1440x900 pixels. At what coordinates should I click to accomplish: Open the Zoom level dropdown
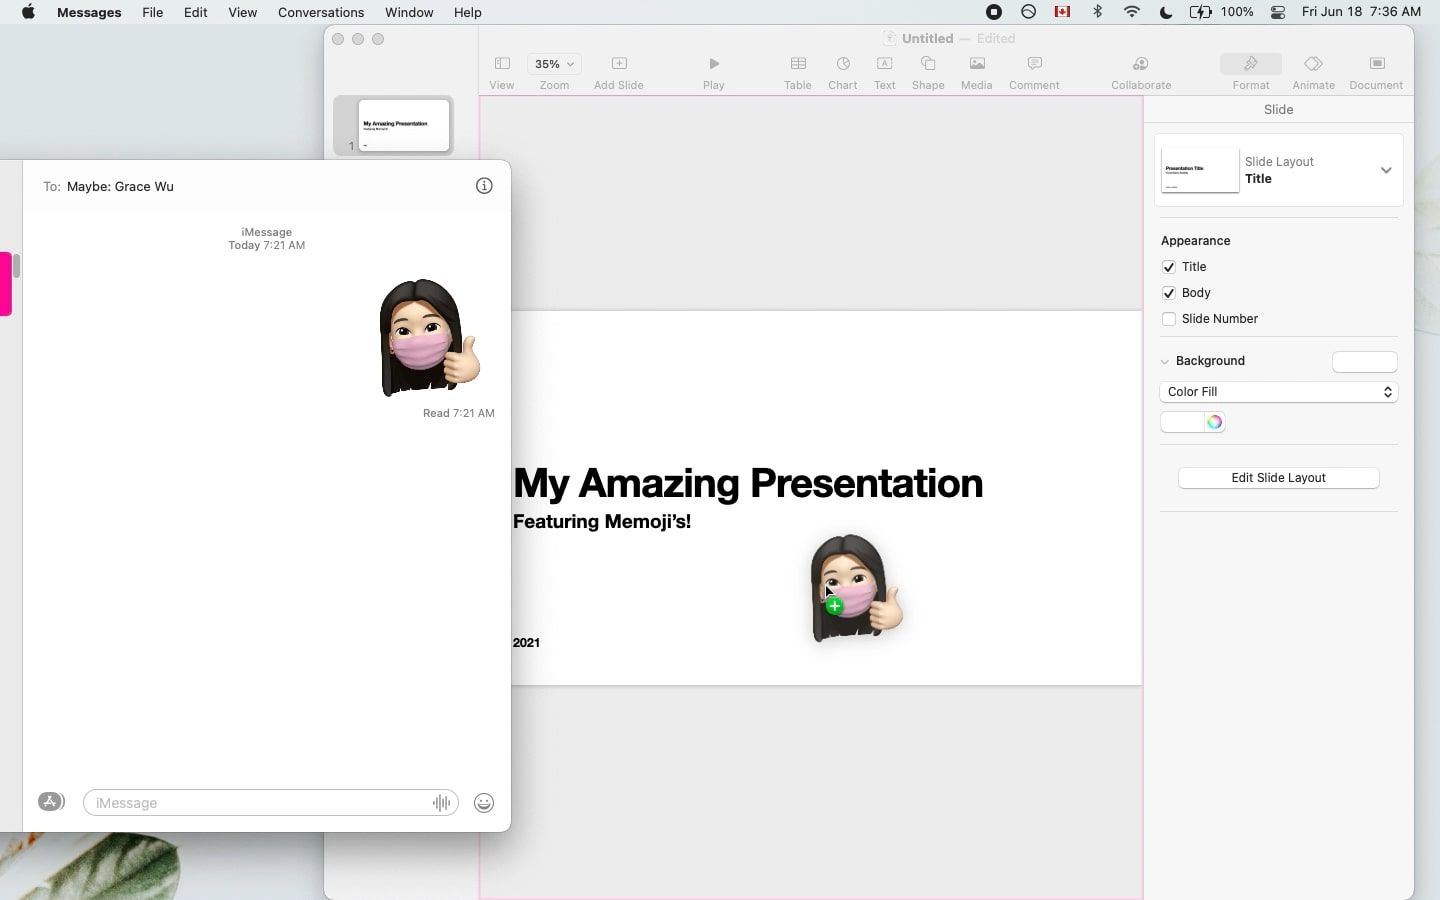(554, 64)
